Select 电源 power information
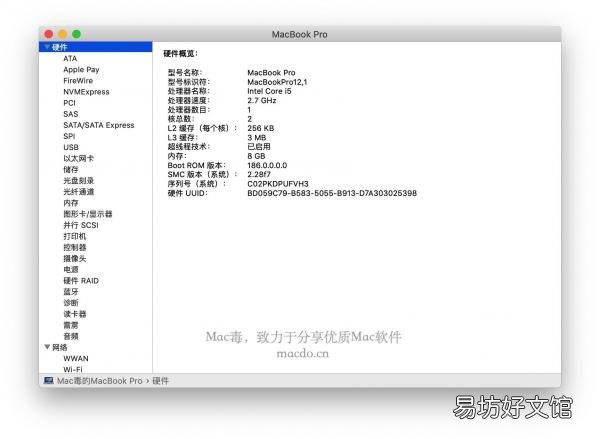The width and height of the screenshot is (600, 439). [71, 269]
